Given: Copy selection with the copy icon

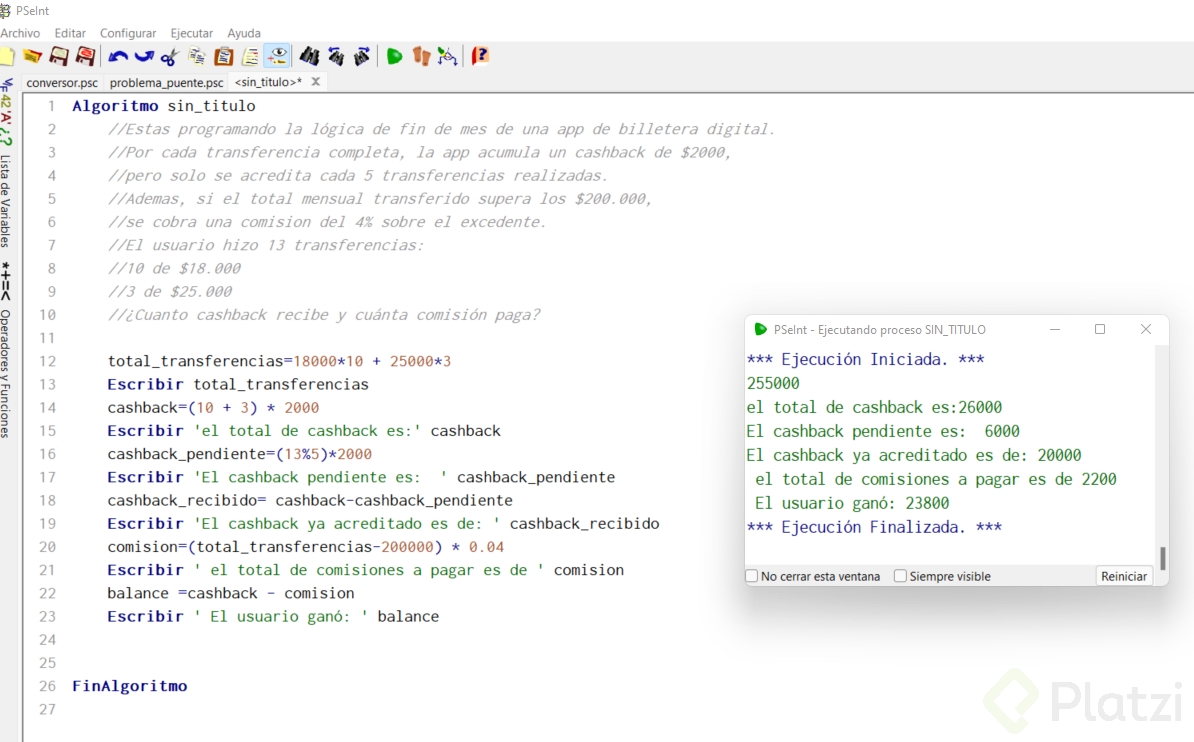Looking at the screenshot, I should click(197, 56).
